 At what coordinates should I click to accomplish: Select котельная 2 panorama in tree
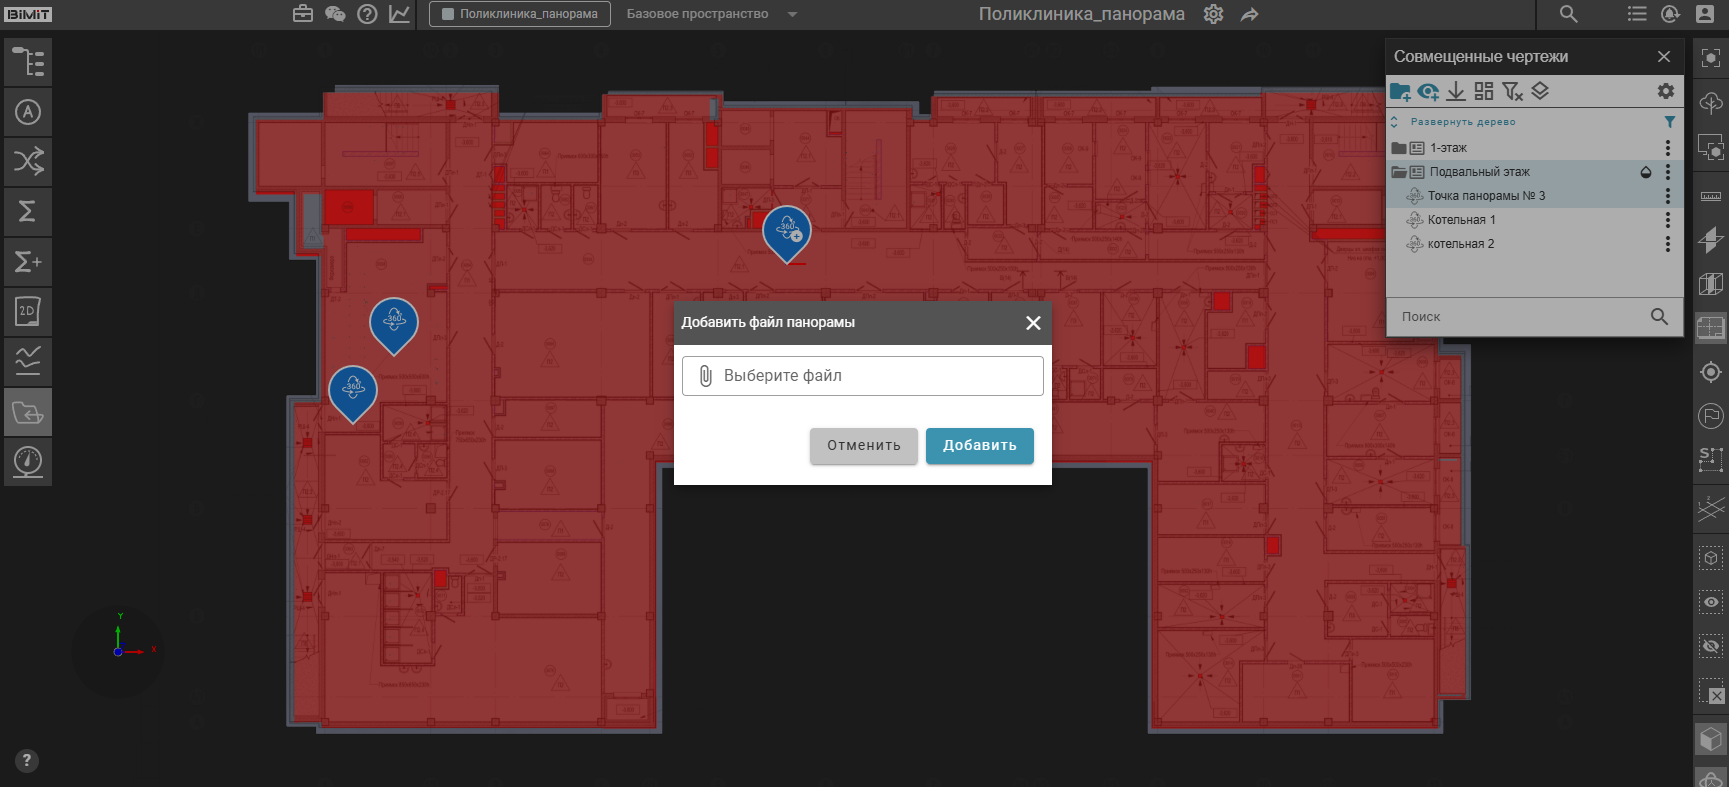pos(1461,244)
